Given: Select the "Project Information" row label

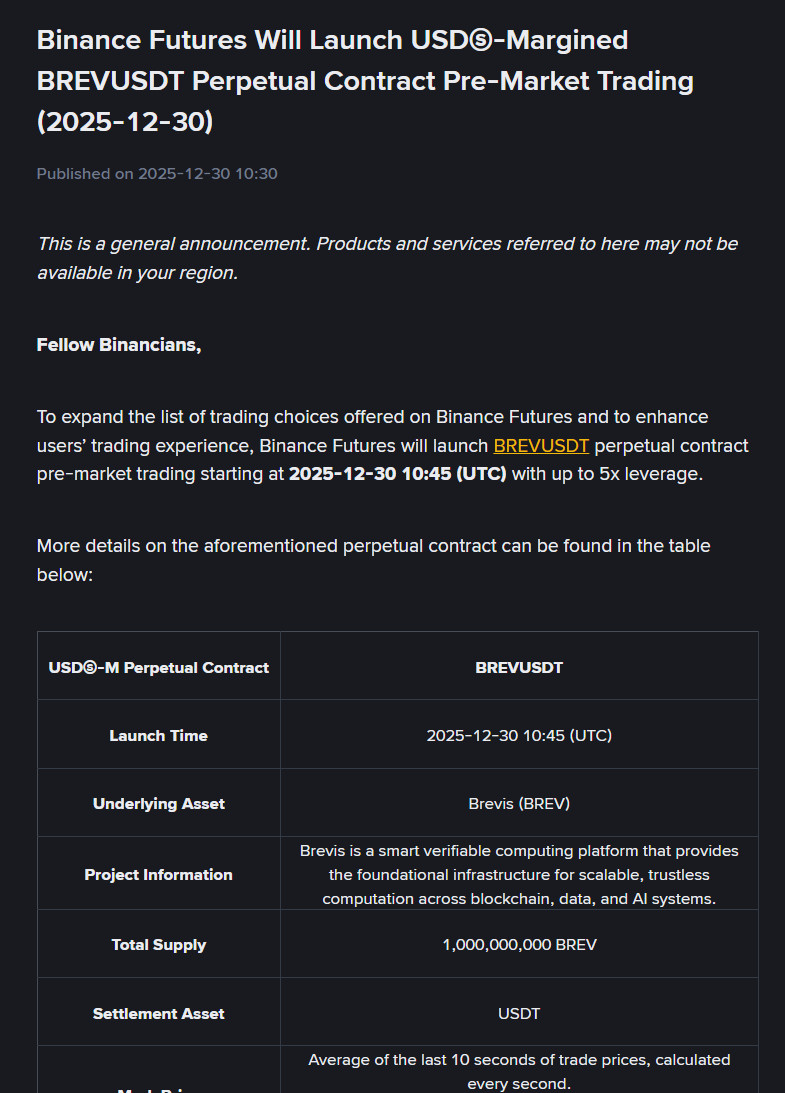Looking at the screenshot, I should click(159, 875).
